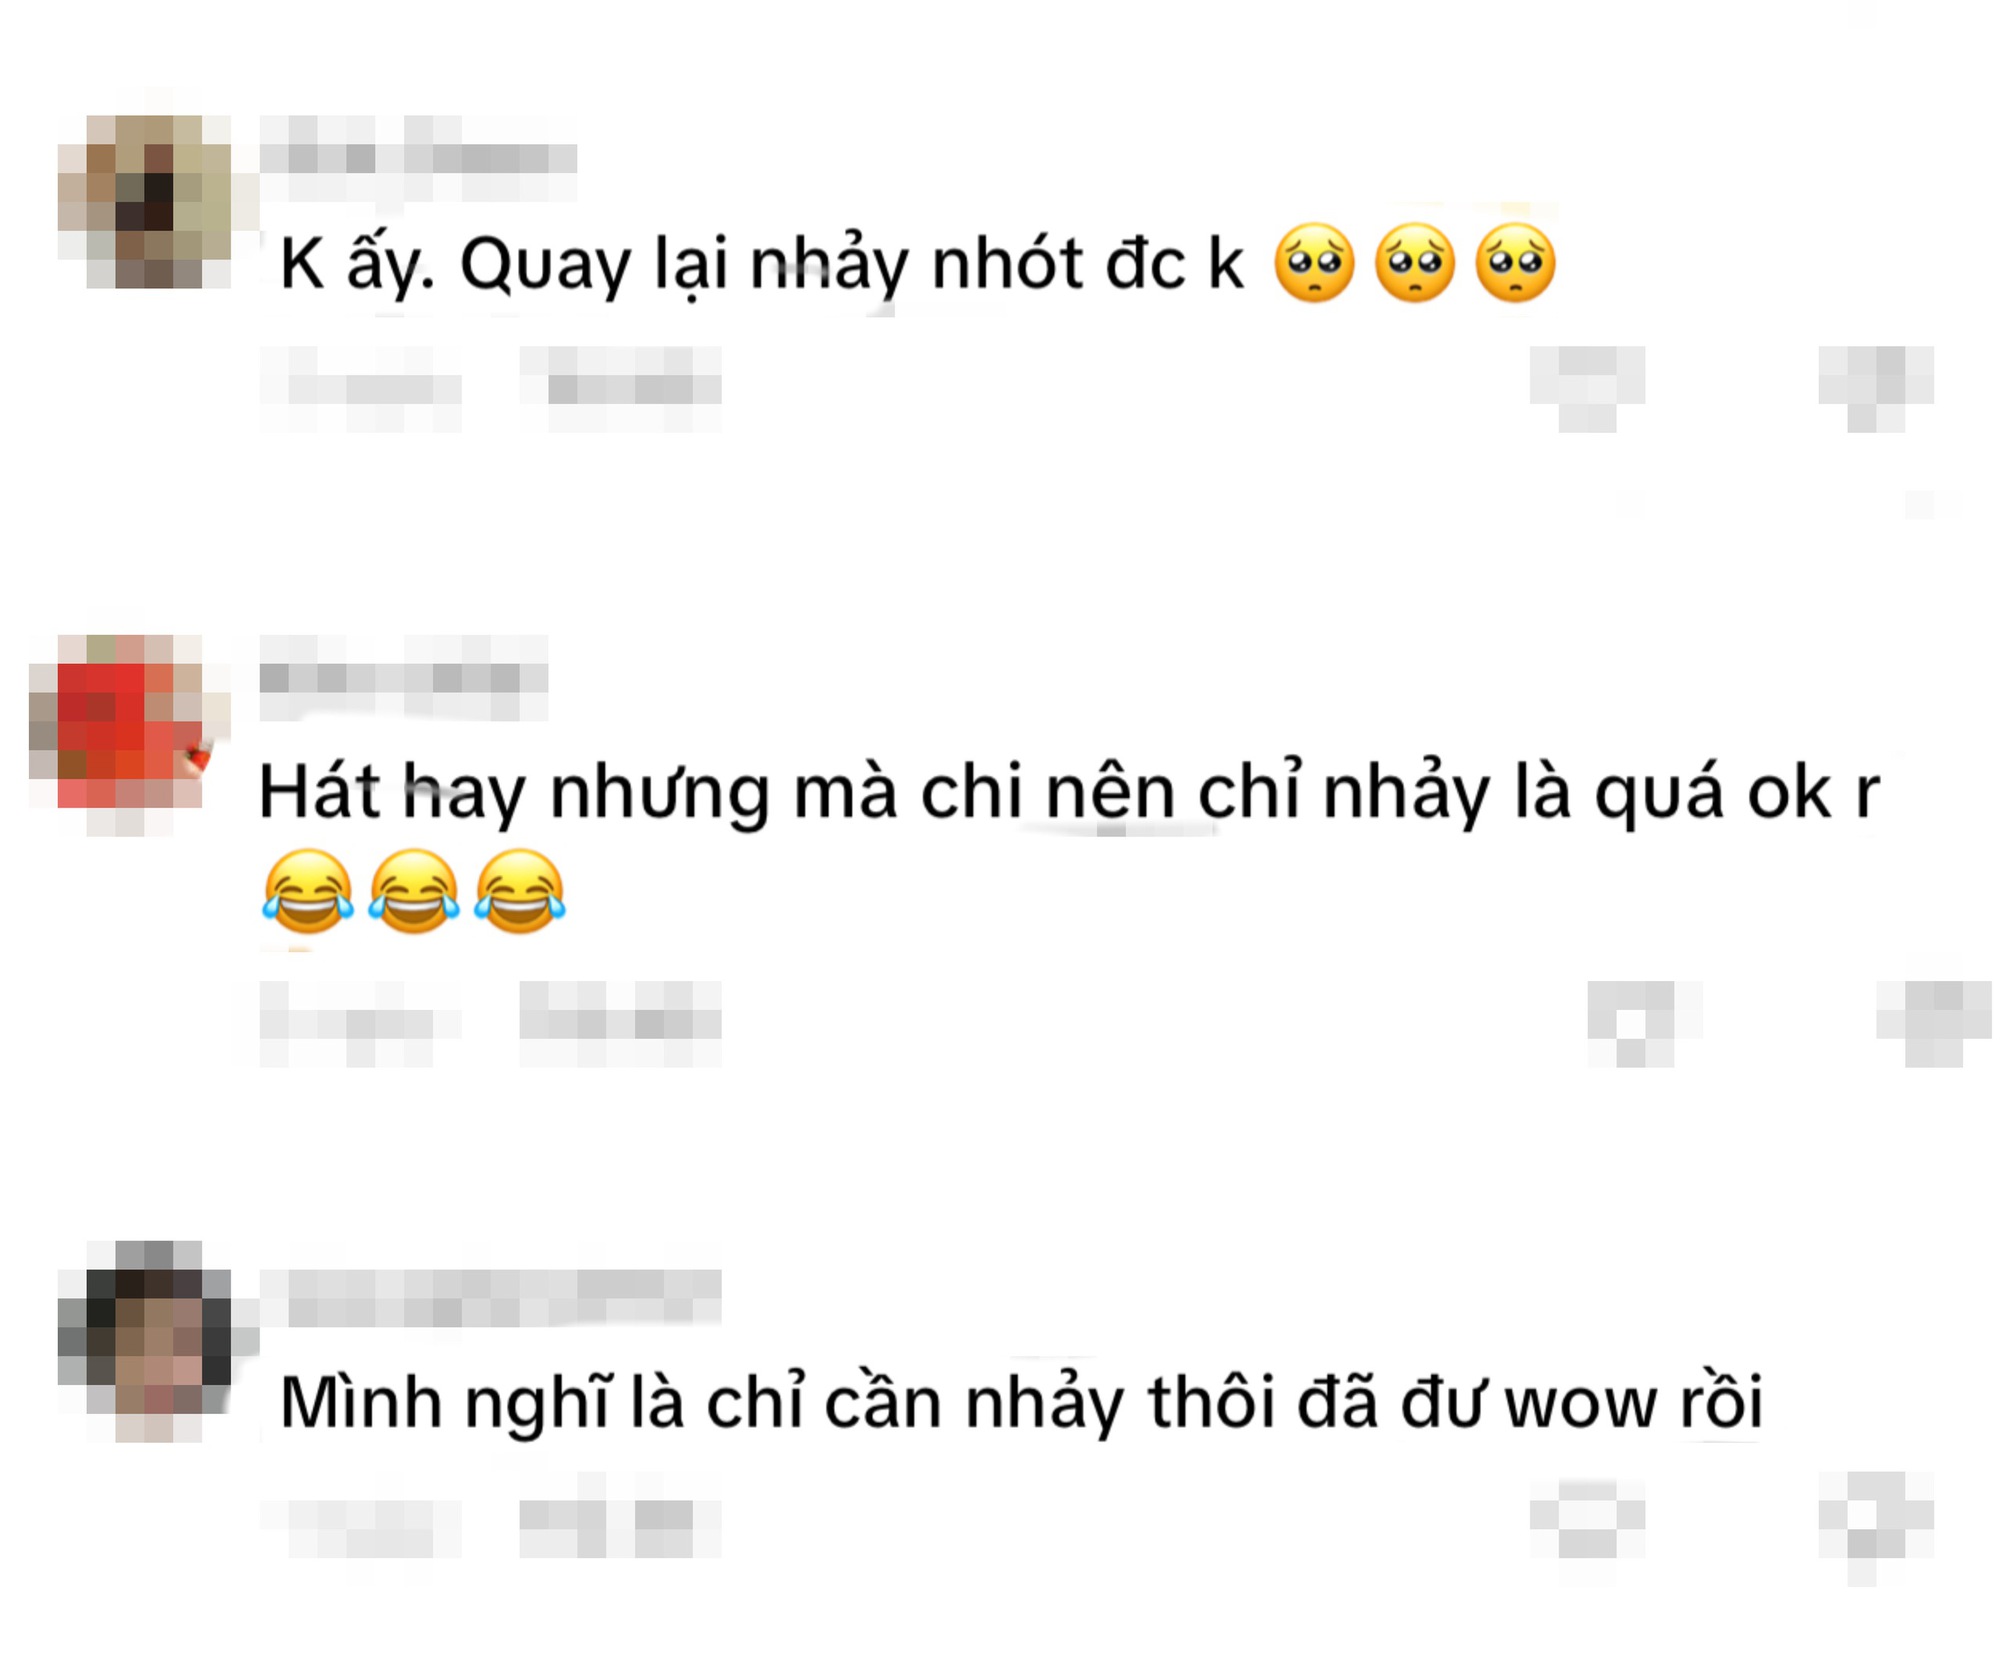The image size is (2000, 1673).
Task: Tap the dislike icon on 'Mình nghĩ là' comment
Action: coord(1876,1528)
